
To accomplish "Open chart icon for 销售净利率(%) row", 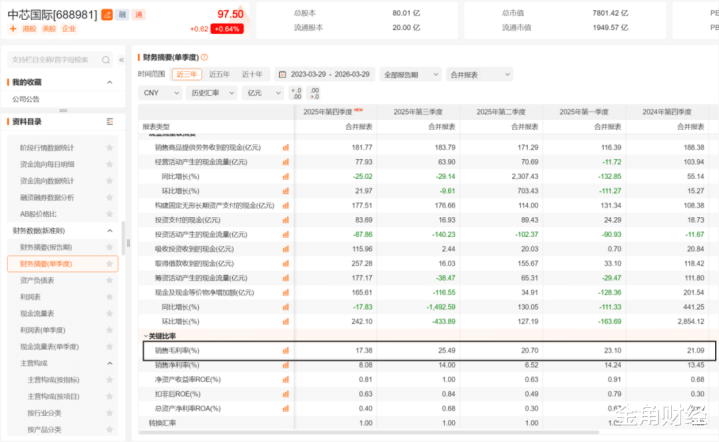I will coord(285,365).
